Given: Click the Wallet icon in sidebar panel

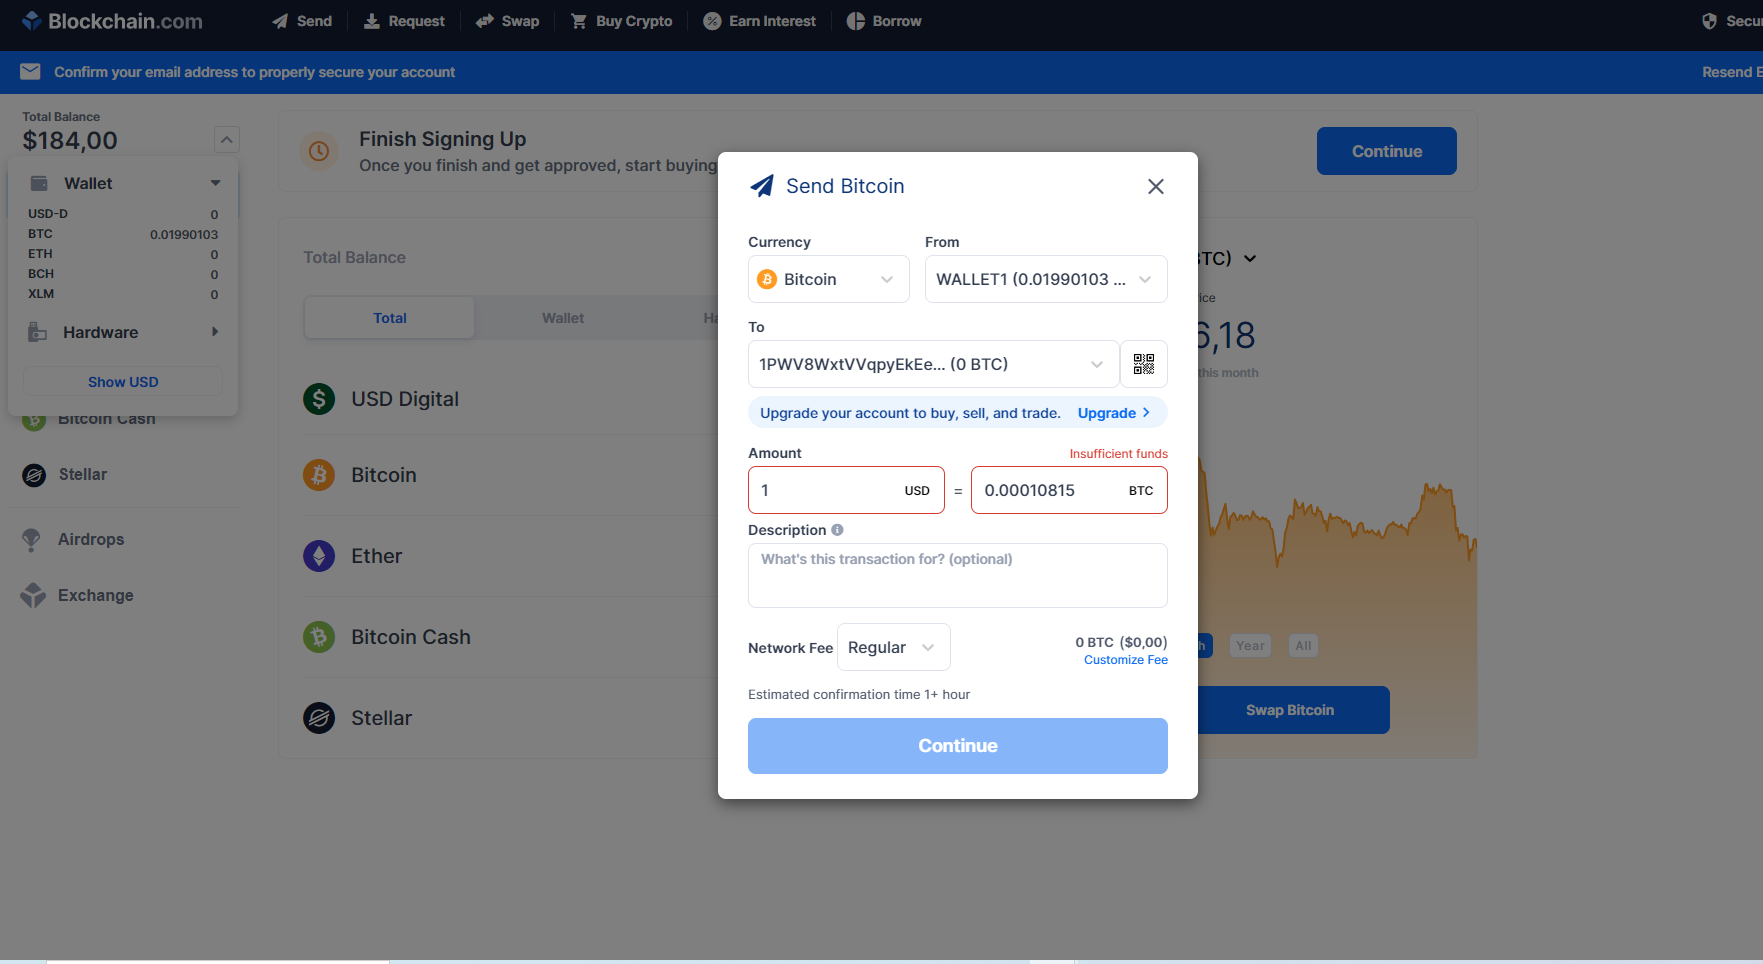Looking at the screenshot, I should click(x=39, y=183).
